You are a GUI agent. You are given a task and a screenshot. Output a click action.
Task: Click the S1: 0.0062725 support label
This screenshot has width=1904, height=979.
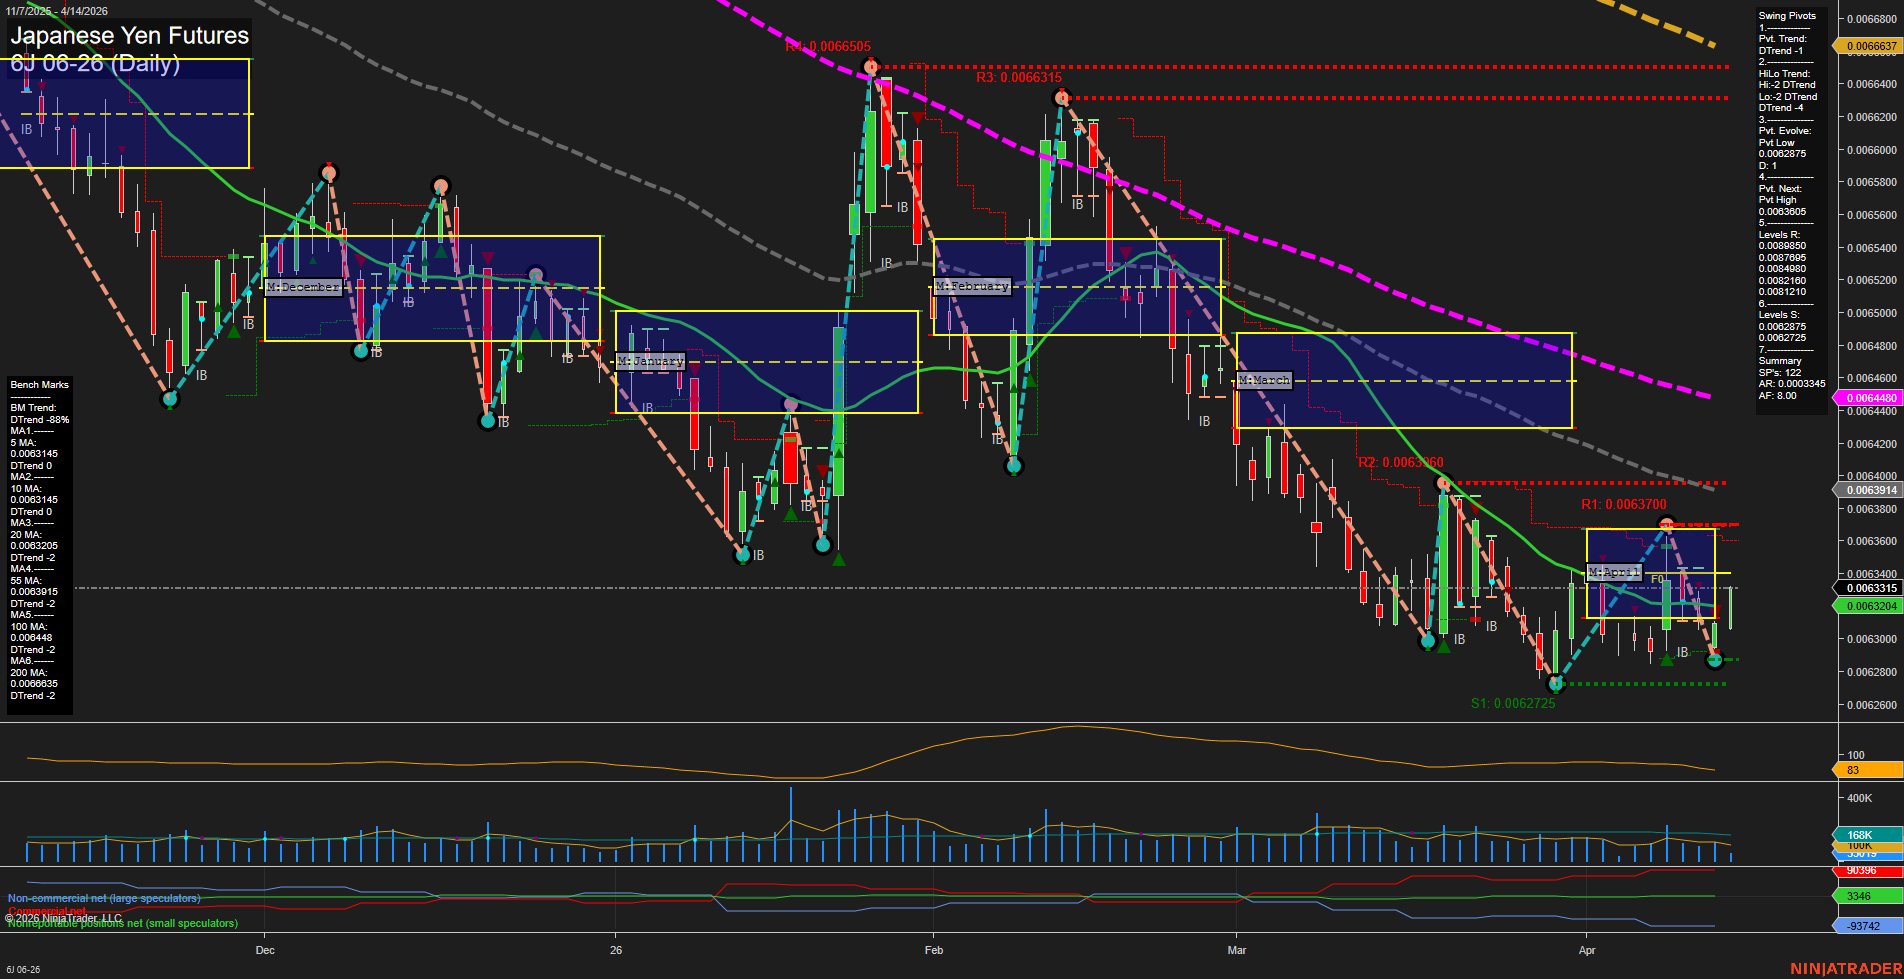point(1513,704)
